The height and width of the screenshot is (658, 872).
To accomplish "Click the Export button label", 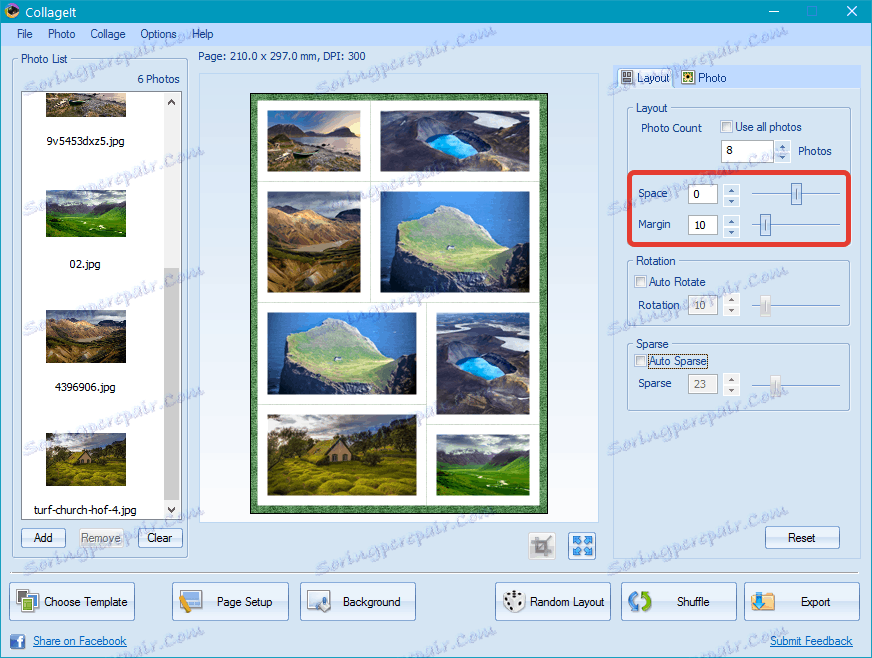I will coord(815,602).
